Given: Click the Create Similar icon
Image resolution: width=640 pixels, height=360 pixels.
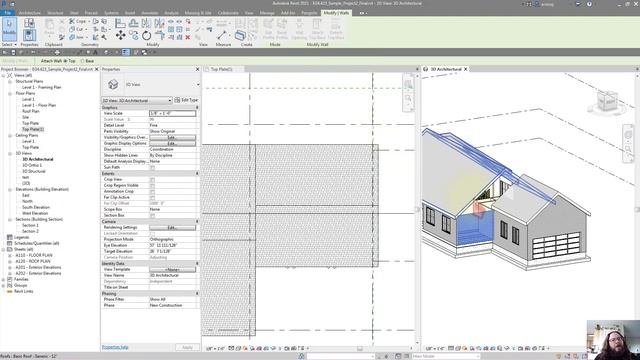Looking at the screenshot, I should tap(240, 35).
